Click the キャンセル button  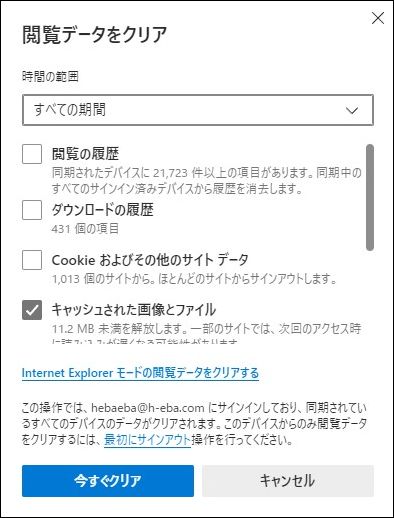(x=288, y=481)
